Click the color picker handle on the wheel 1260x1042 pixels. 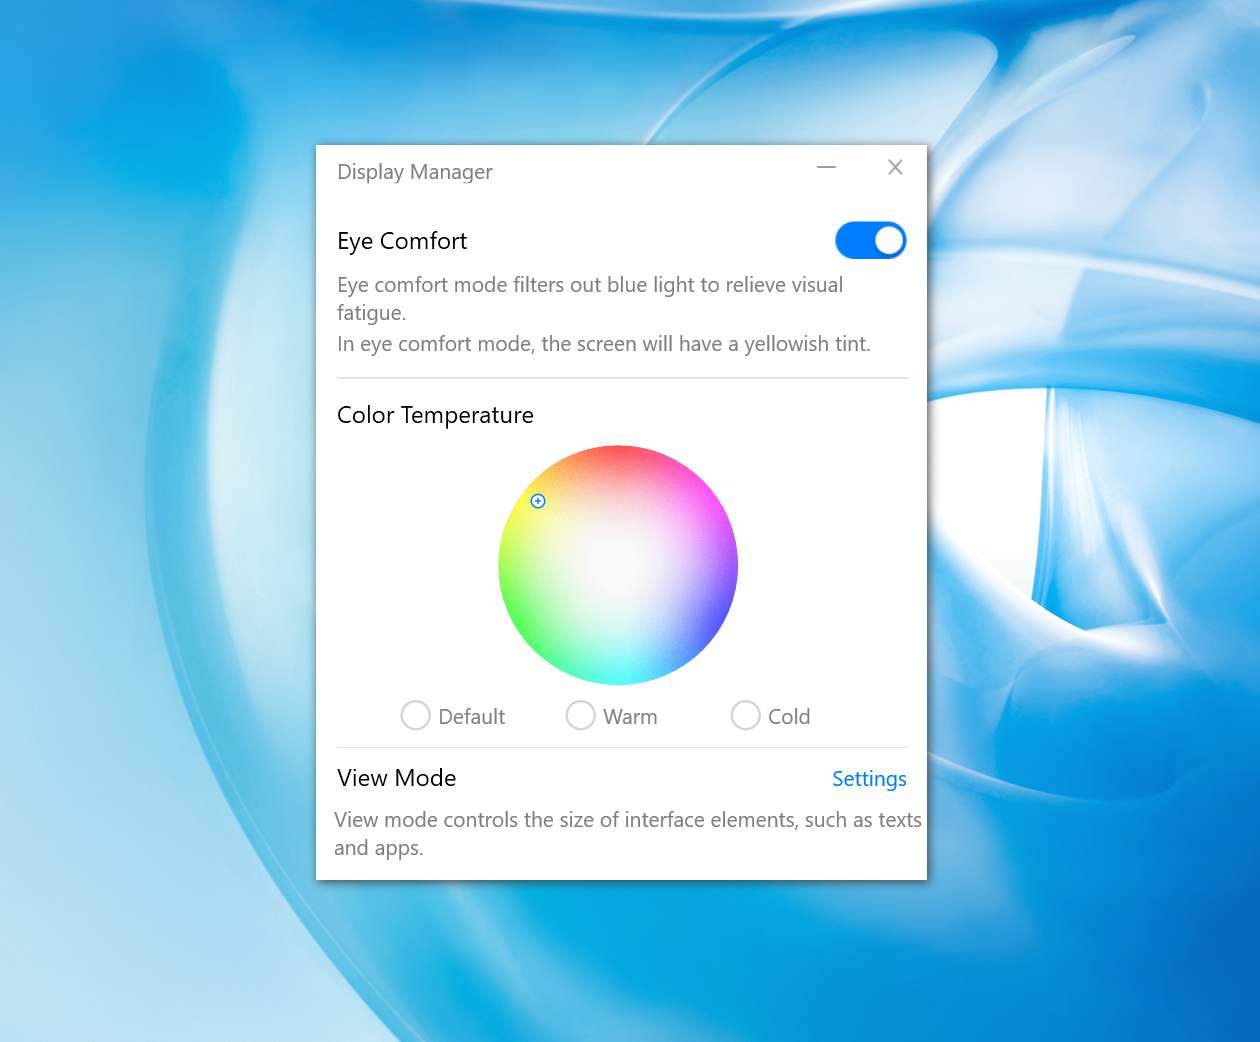[x=538, y=501]
